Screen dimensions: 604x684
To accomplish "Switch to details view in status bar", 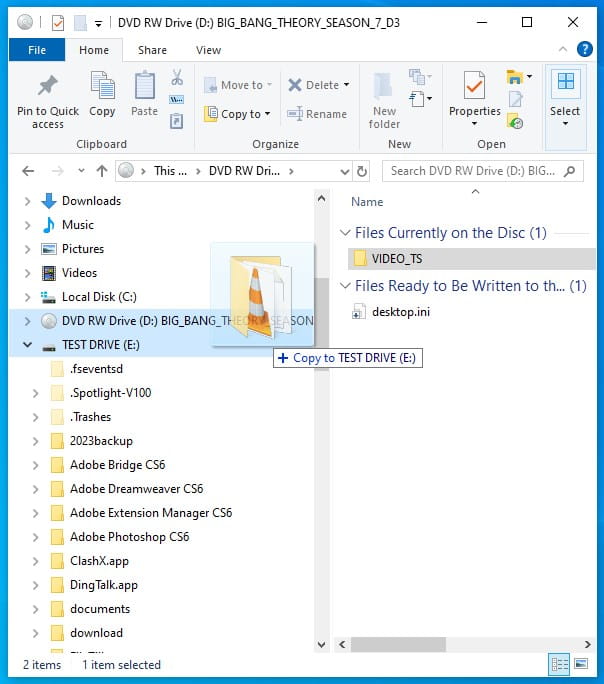I will coord(559,665).
